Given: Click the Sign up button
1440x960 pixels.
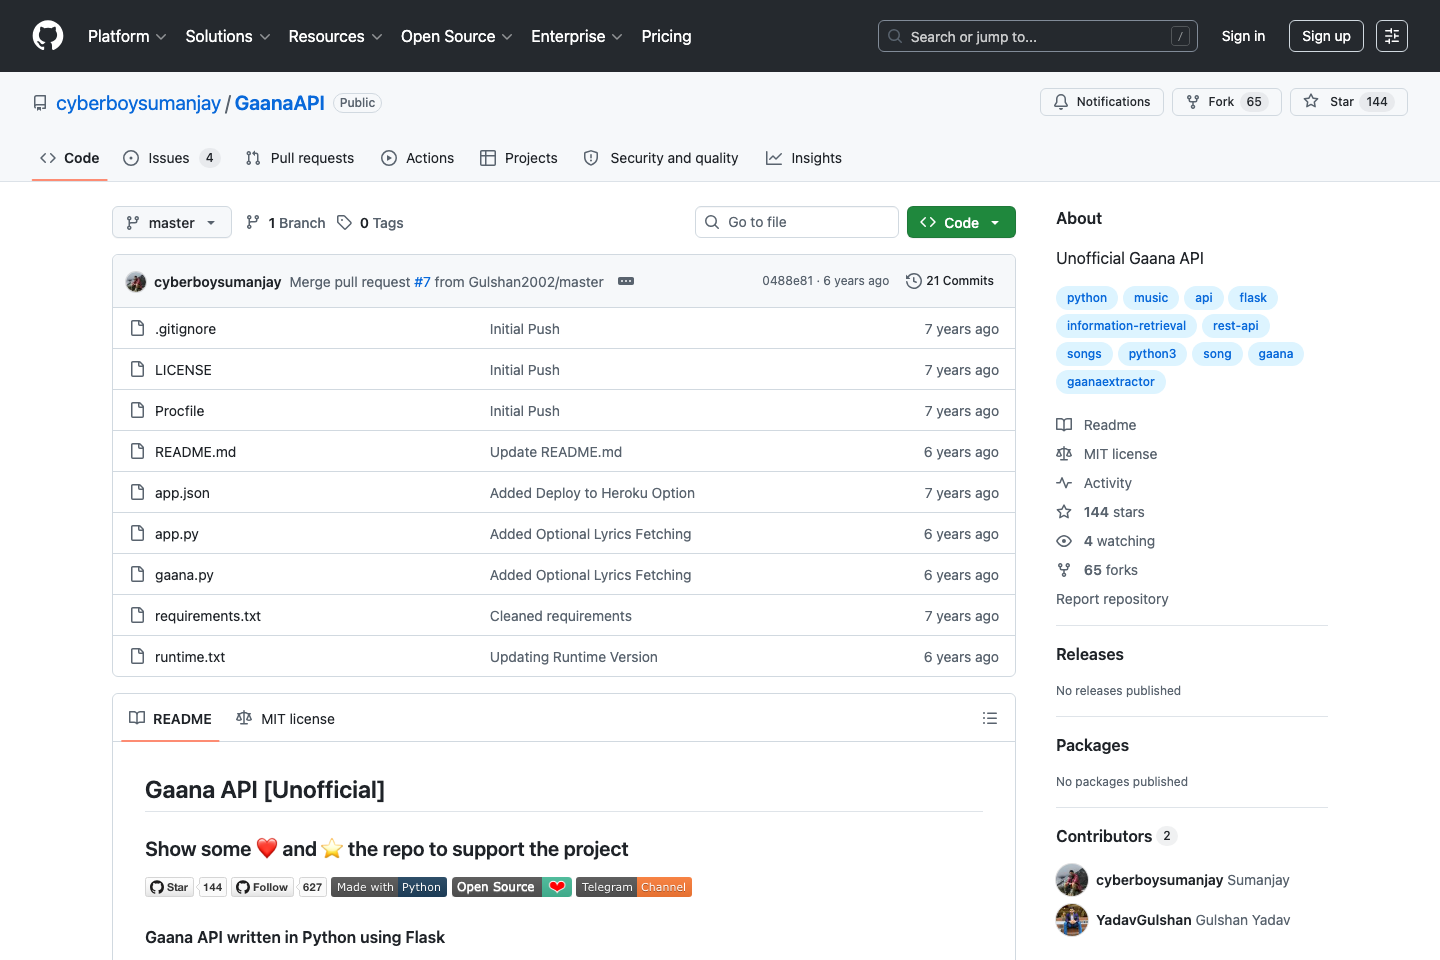Looking at the screenshot, I should click(x=1326, y=36).
